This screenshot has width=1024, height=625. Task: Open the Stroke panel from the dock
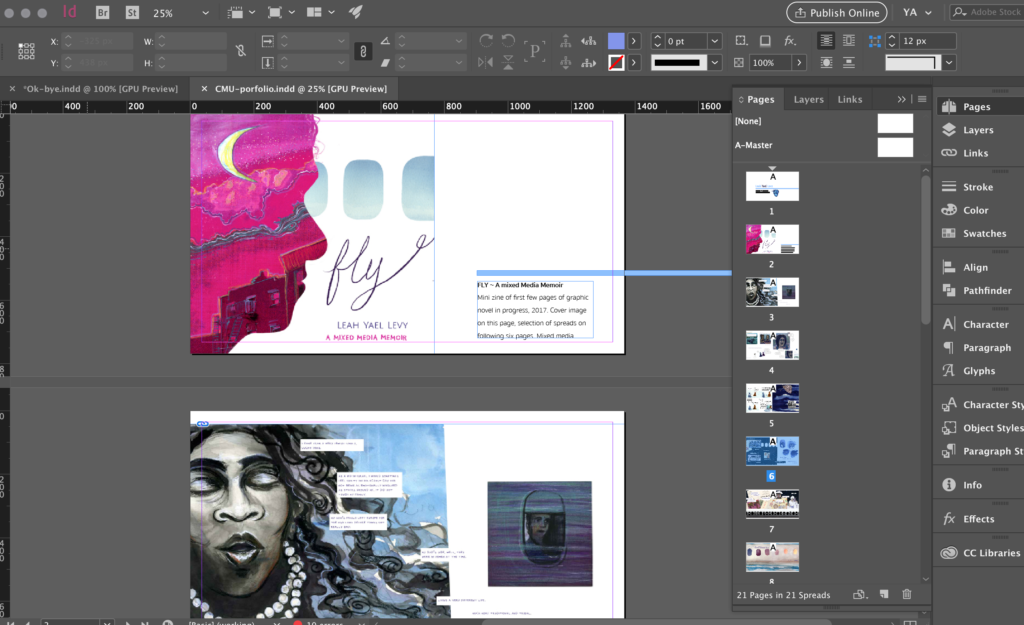click(x=978, y=187)
